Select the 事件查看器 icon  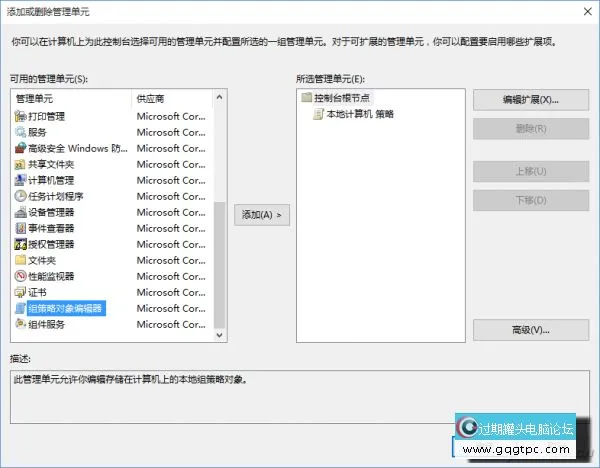point(20,228)
